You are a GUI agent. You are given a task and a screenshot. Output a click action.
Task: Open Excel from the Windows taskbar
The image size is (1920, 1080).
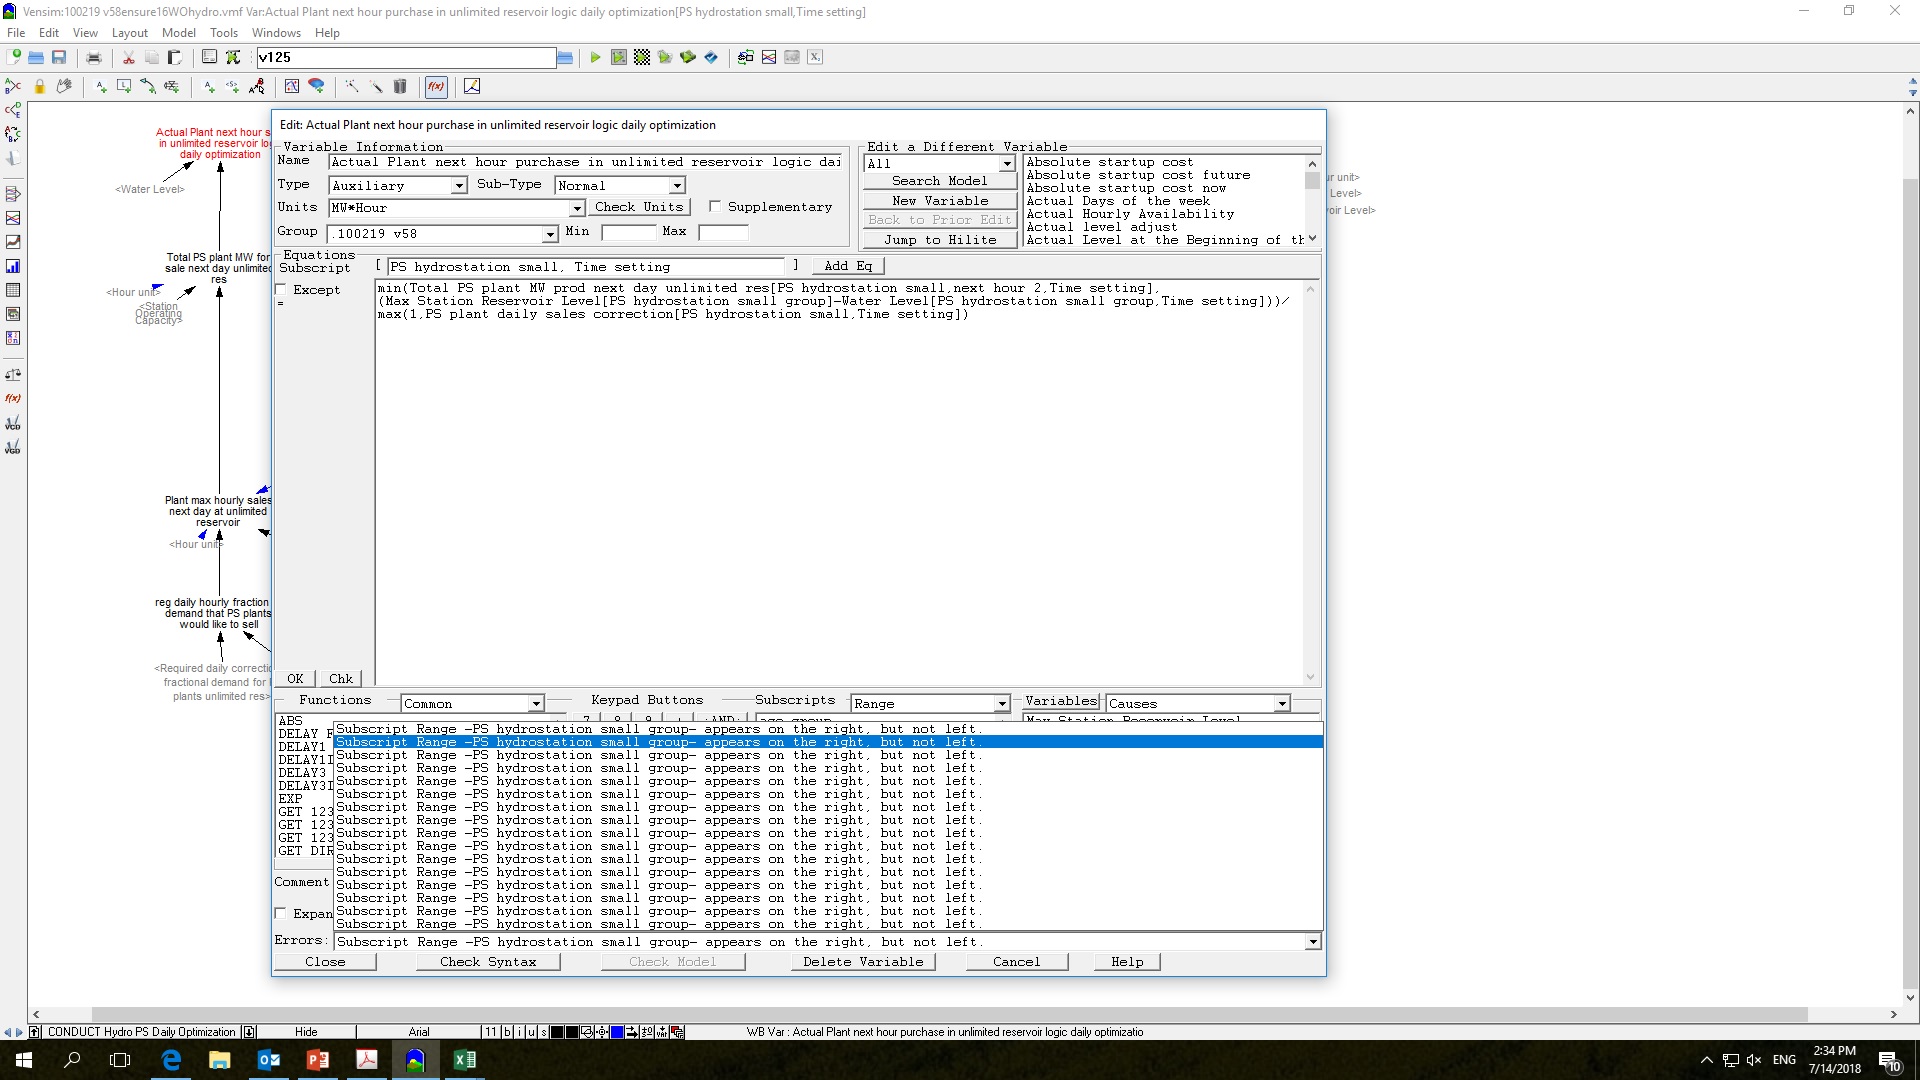[x=464, y=1060]
